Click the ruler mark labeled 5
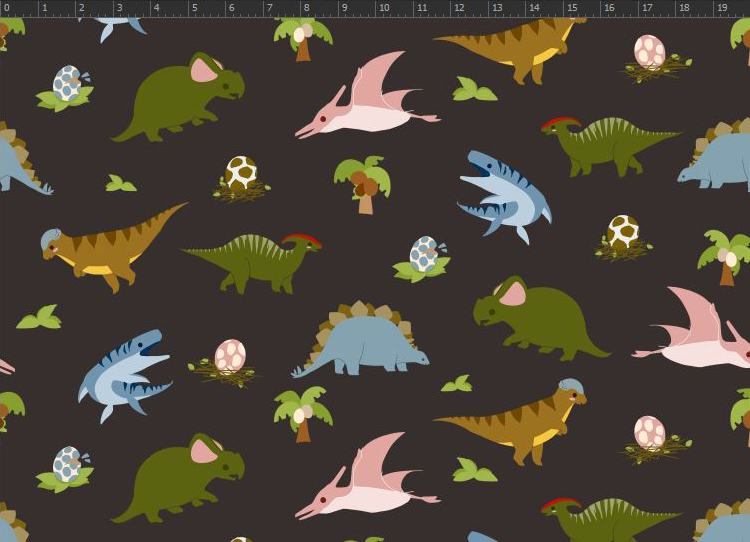Viewport: 750px width, 542px height. (x=195, y=8)
